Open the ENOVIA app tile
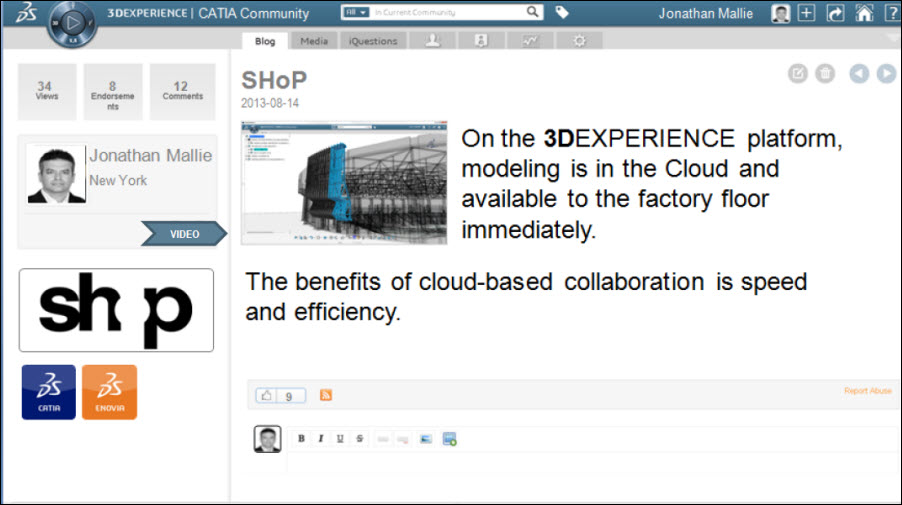The height and width of the screenshot is (505, 902). [x=109, y=392]
